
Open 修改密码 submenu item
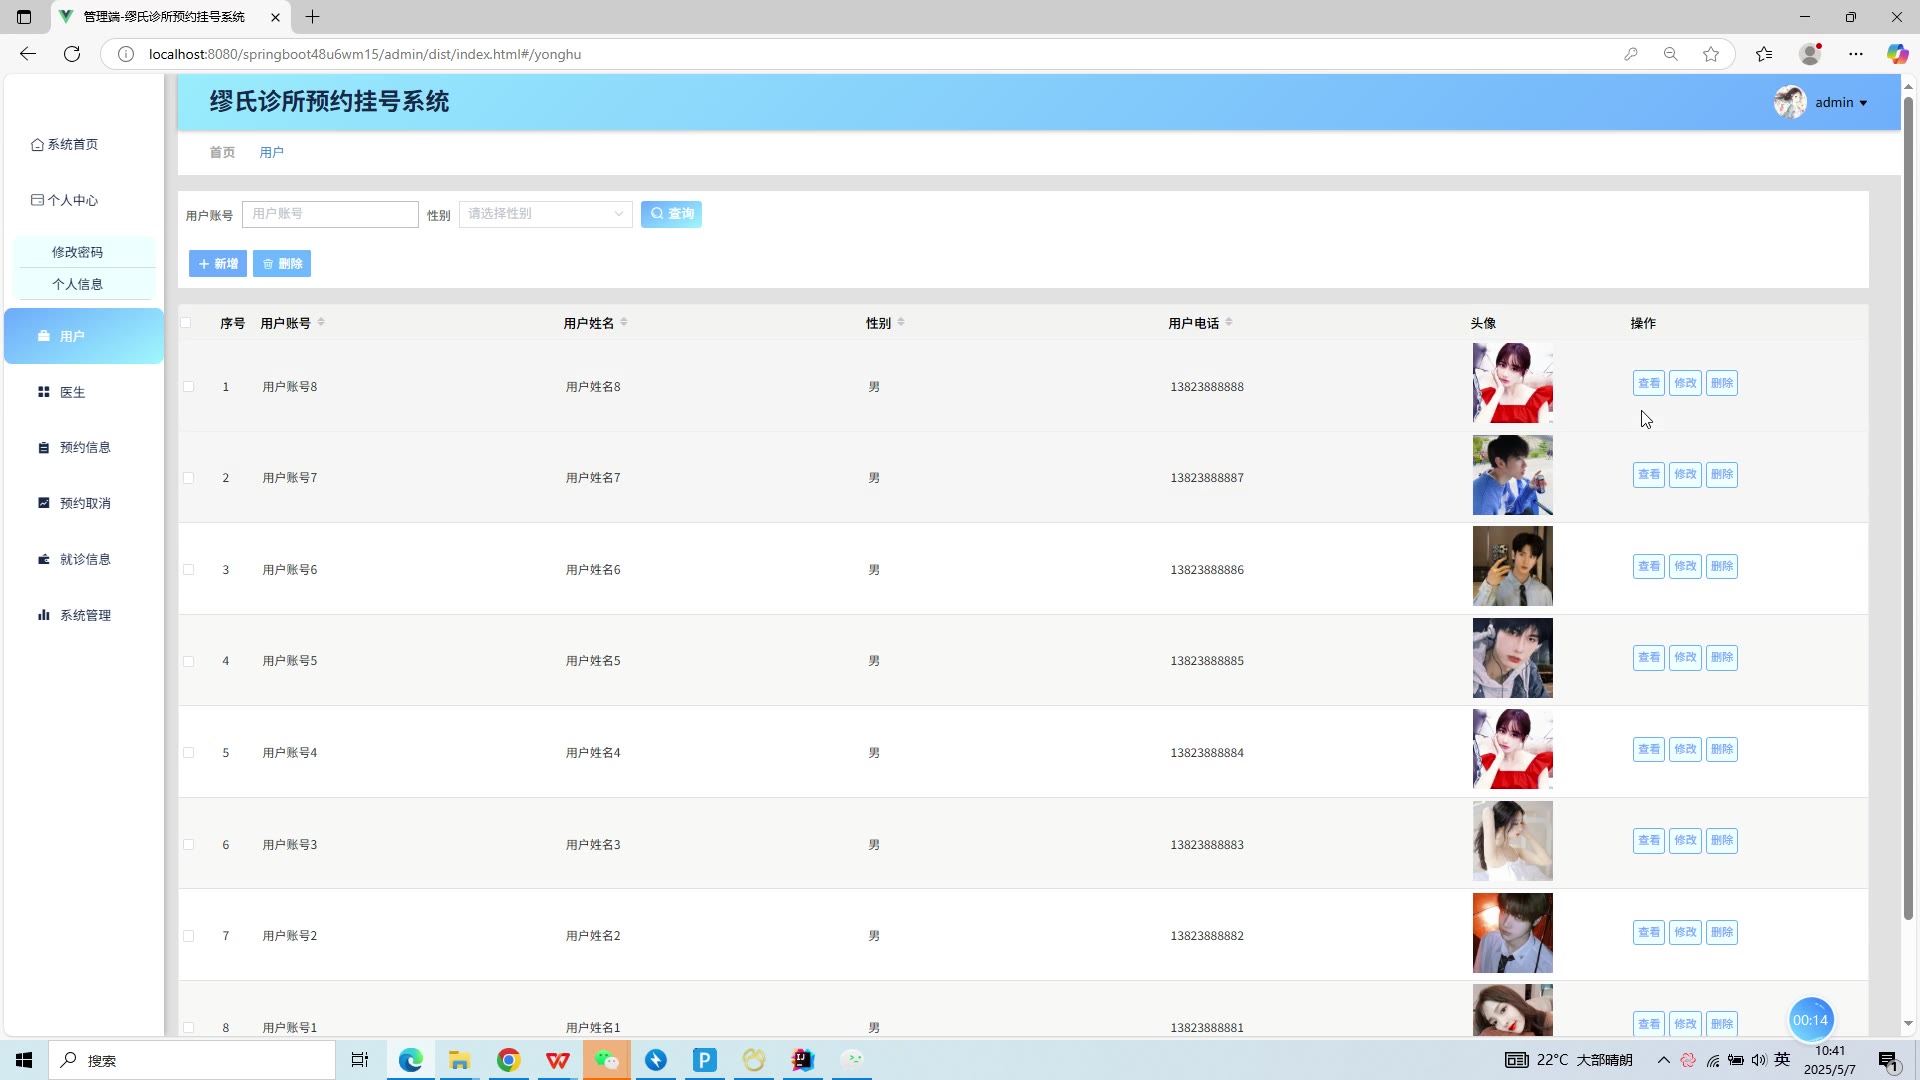[78, 252]
